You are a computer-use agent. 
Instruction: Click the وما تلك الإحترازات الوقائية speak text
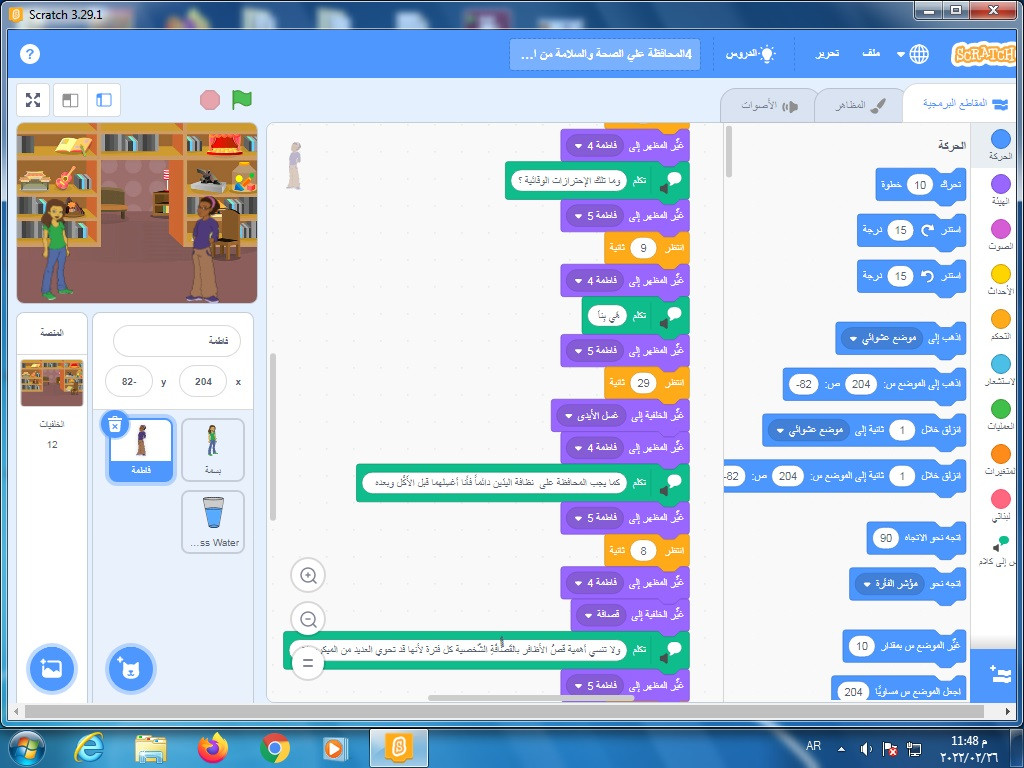click(569, 180)
